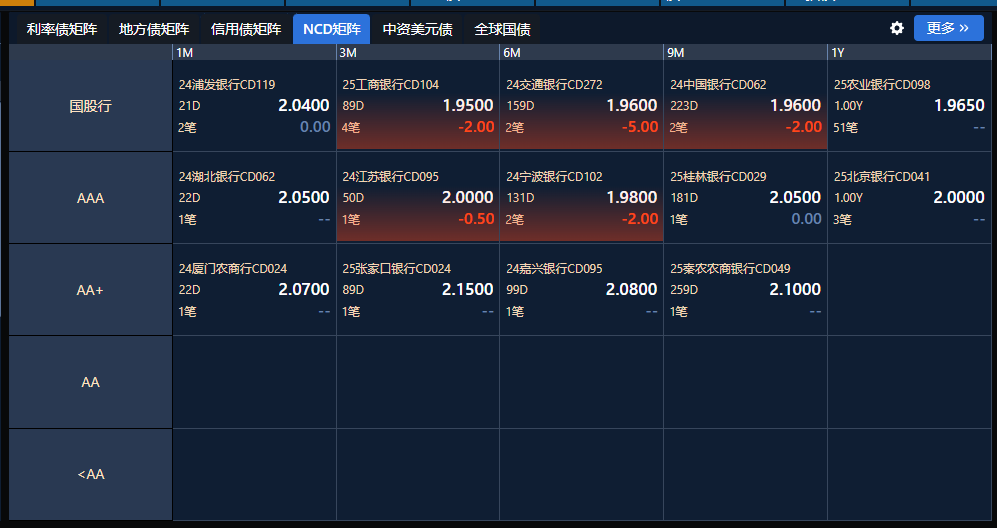Click 259D tenor of 秦农农商银行CD049

[x=684, y=290]
